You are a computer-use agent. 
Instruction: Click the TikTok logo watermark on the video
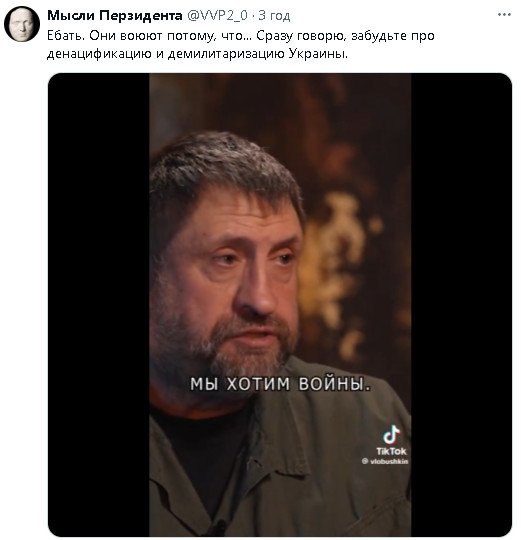tap(391, 434)
